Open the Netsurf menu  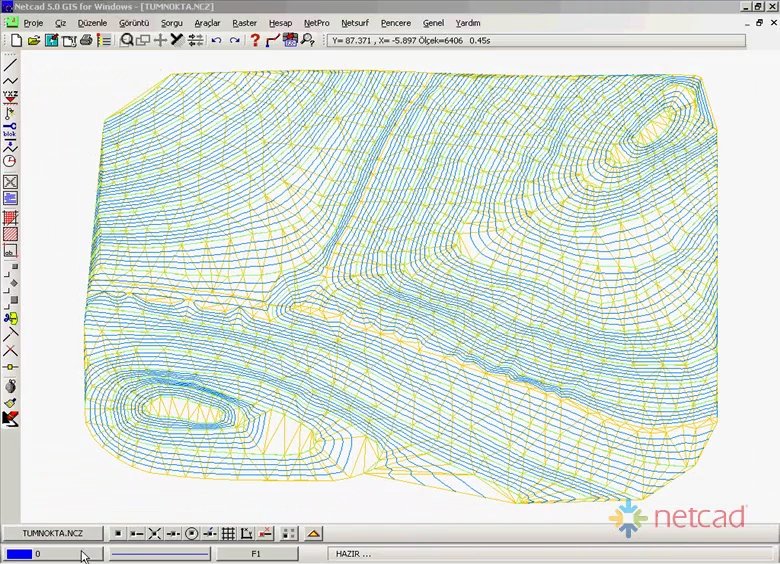[x=355, y=23]
